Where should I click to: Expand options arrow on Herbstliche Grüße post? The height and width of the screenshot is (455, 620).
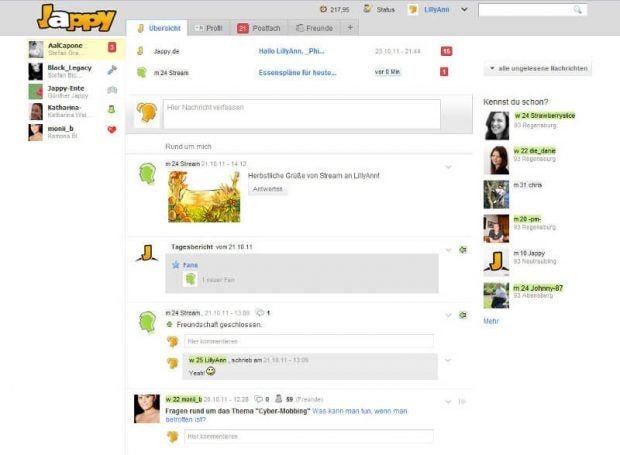[448, 166]
